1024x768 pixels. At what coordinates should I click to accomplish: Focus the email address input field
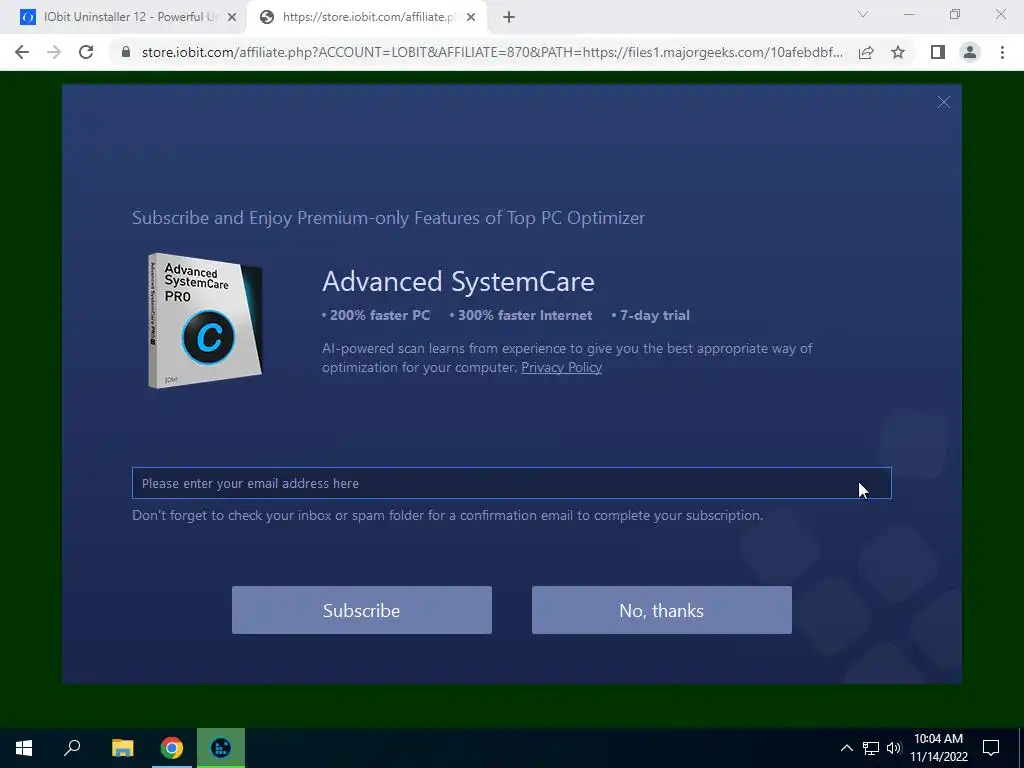(x=511, y=483)
